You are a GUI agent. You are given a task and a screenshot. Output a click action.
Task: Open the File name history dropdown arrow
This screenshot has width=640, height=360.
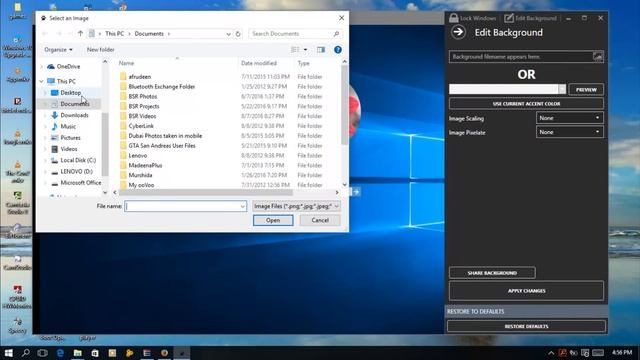pos(242,207)
